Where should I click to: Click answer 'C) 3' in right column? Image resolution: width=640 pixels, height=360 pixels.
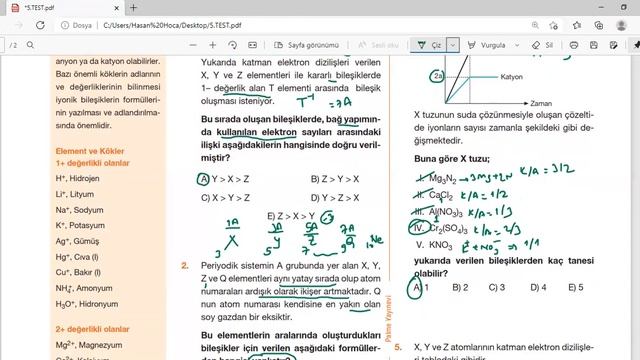click(497, 287)
